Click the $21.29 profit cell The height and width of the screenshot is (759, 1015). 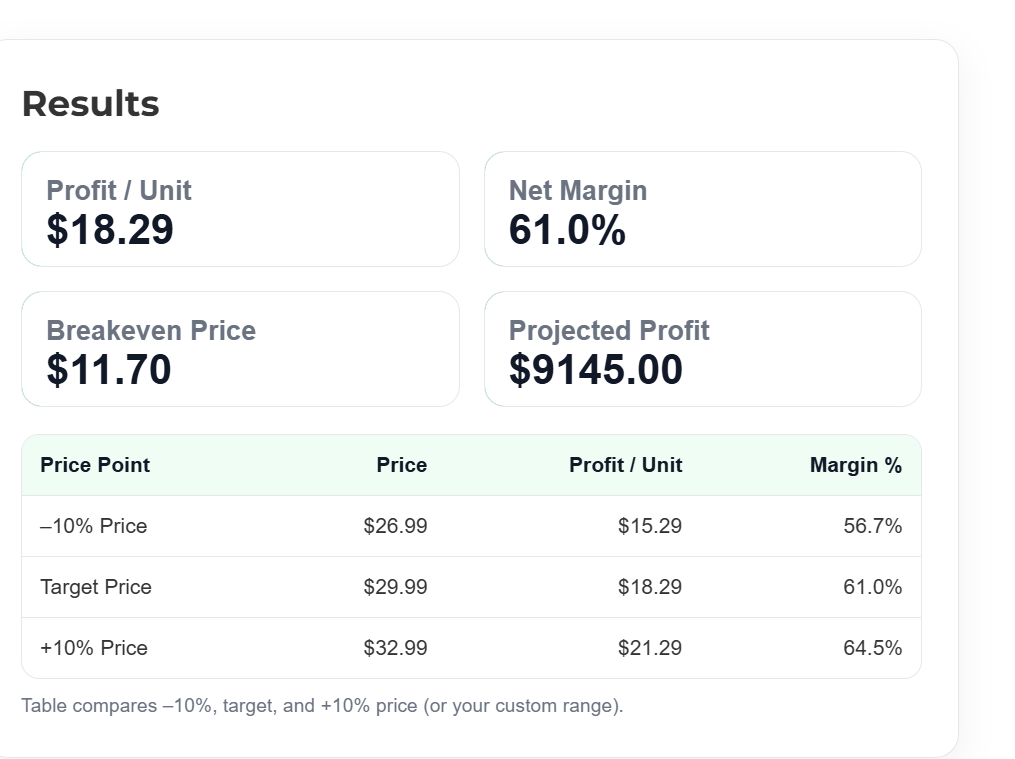[649, 647]
